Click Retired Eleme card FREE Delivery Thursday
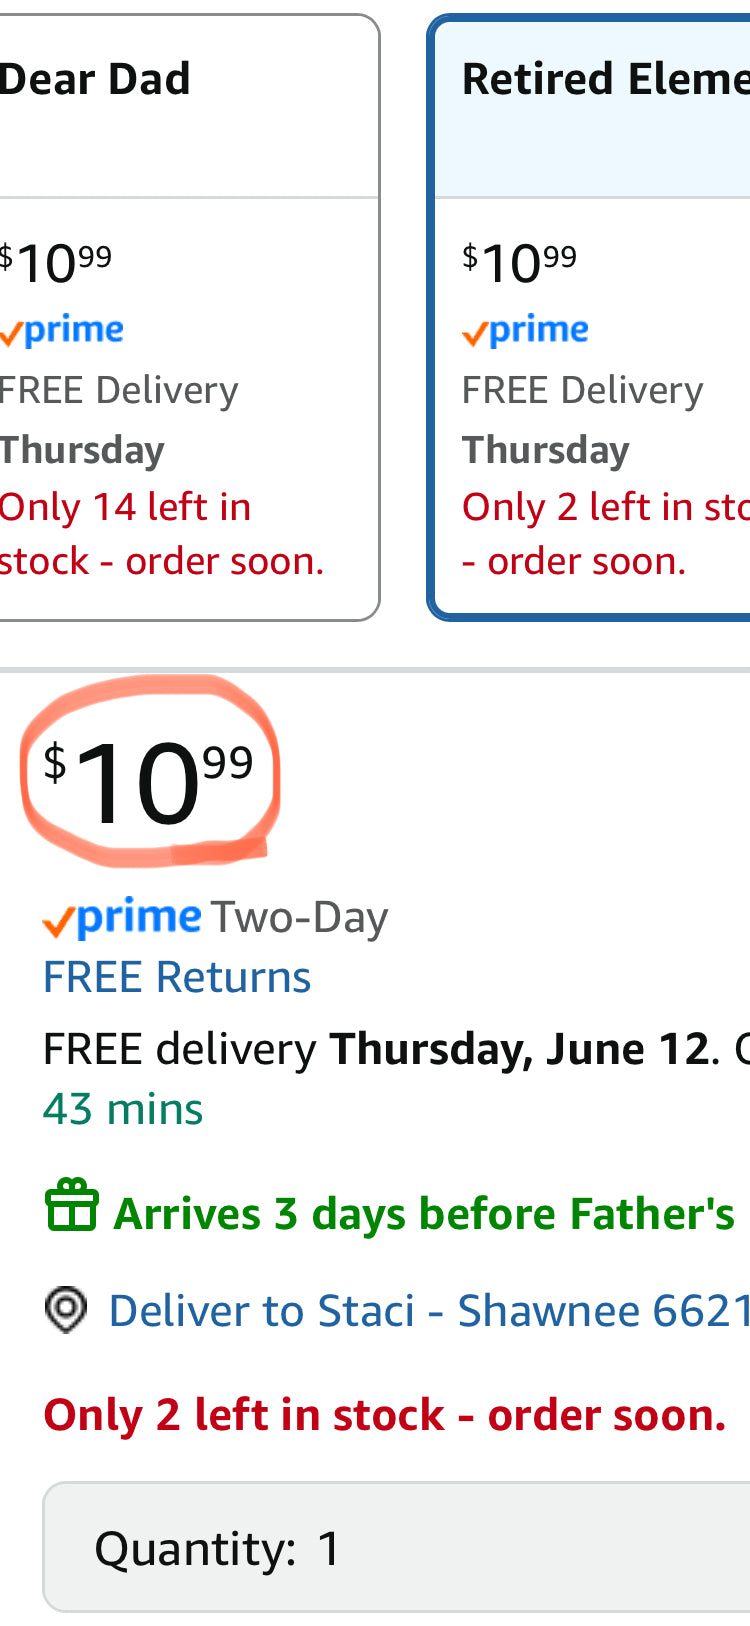Image resolution: width=750 pixels, height=1626 pixels. click(x=582, y=420)
